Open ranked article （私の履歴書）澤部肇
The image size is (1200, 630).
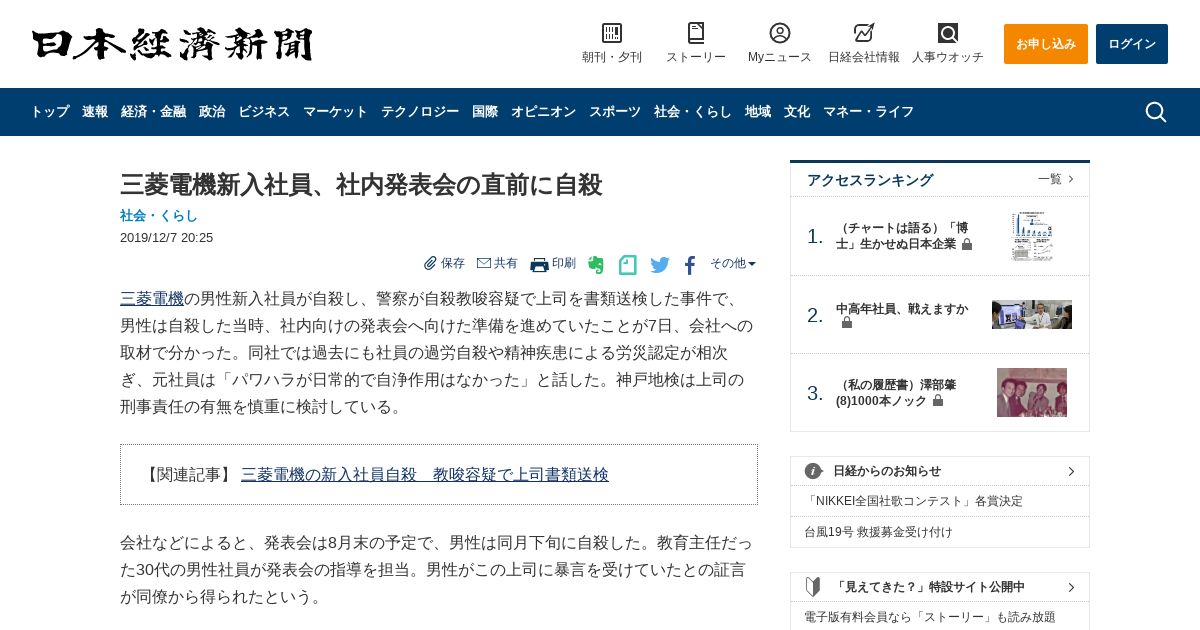[x=896, y=393]
